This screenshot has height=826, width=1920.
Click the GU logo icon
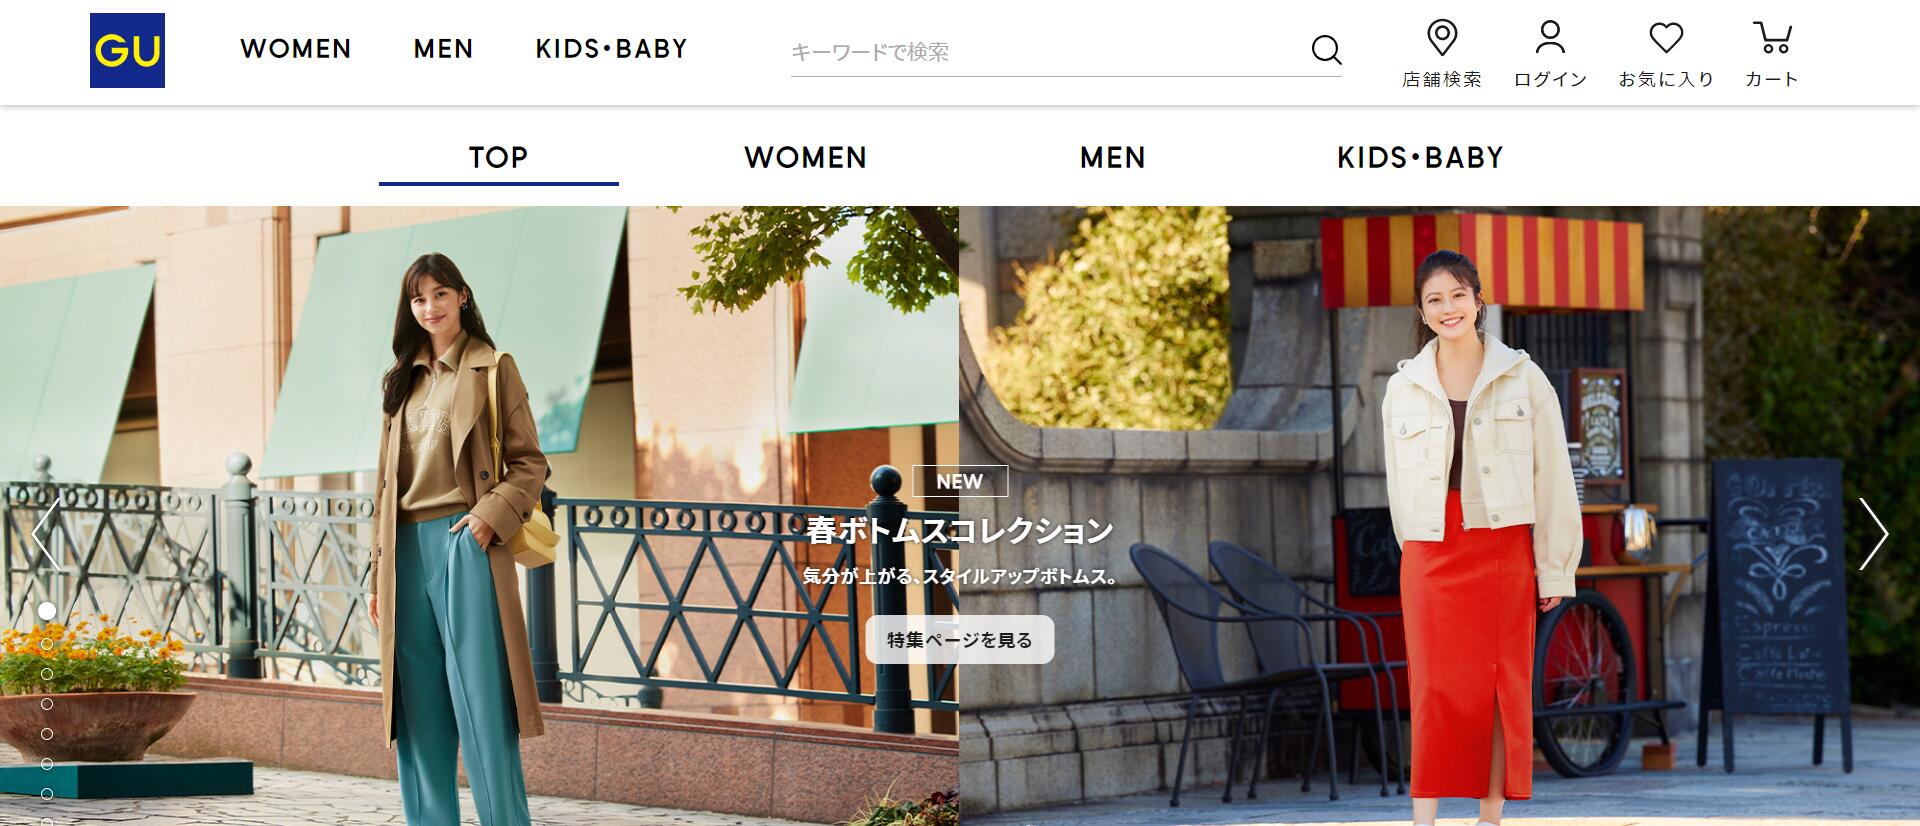point(127,51)
